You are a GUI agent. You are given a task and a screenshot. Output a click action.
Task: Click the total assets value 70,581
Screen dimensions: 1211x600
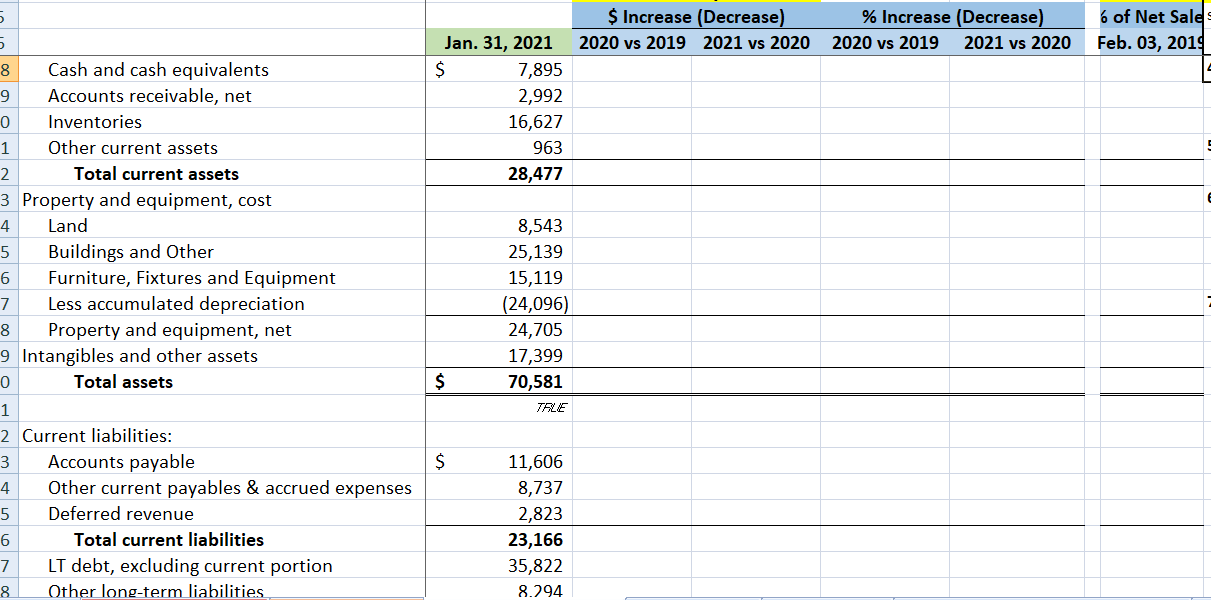[x=499, y=381]
